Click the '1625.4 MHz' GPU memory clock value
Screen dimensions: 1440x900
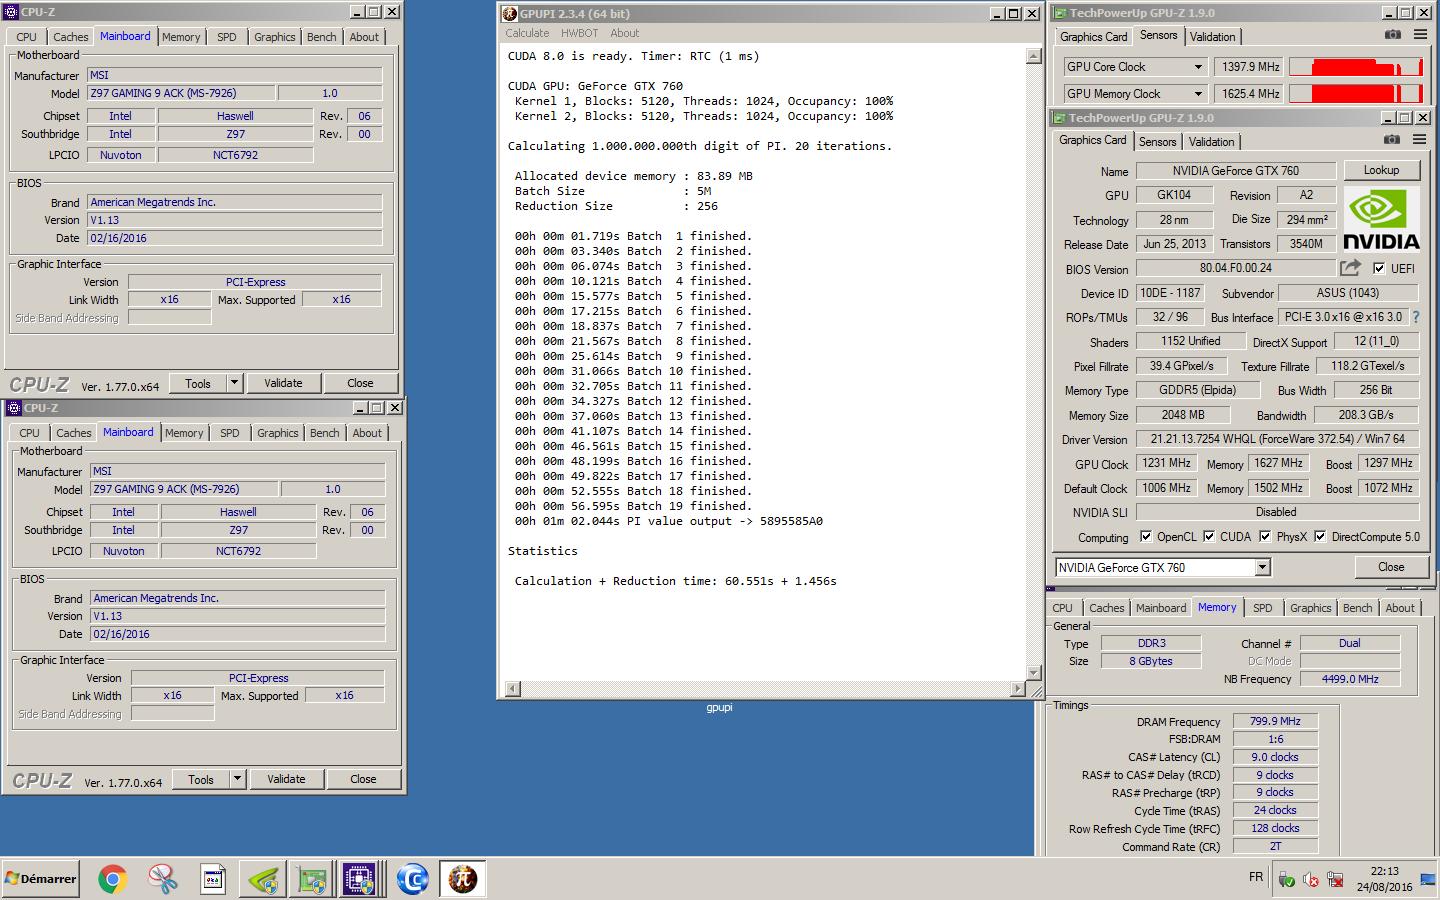1250,94
